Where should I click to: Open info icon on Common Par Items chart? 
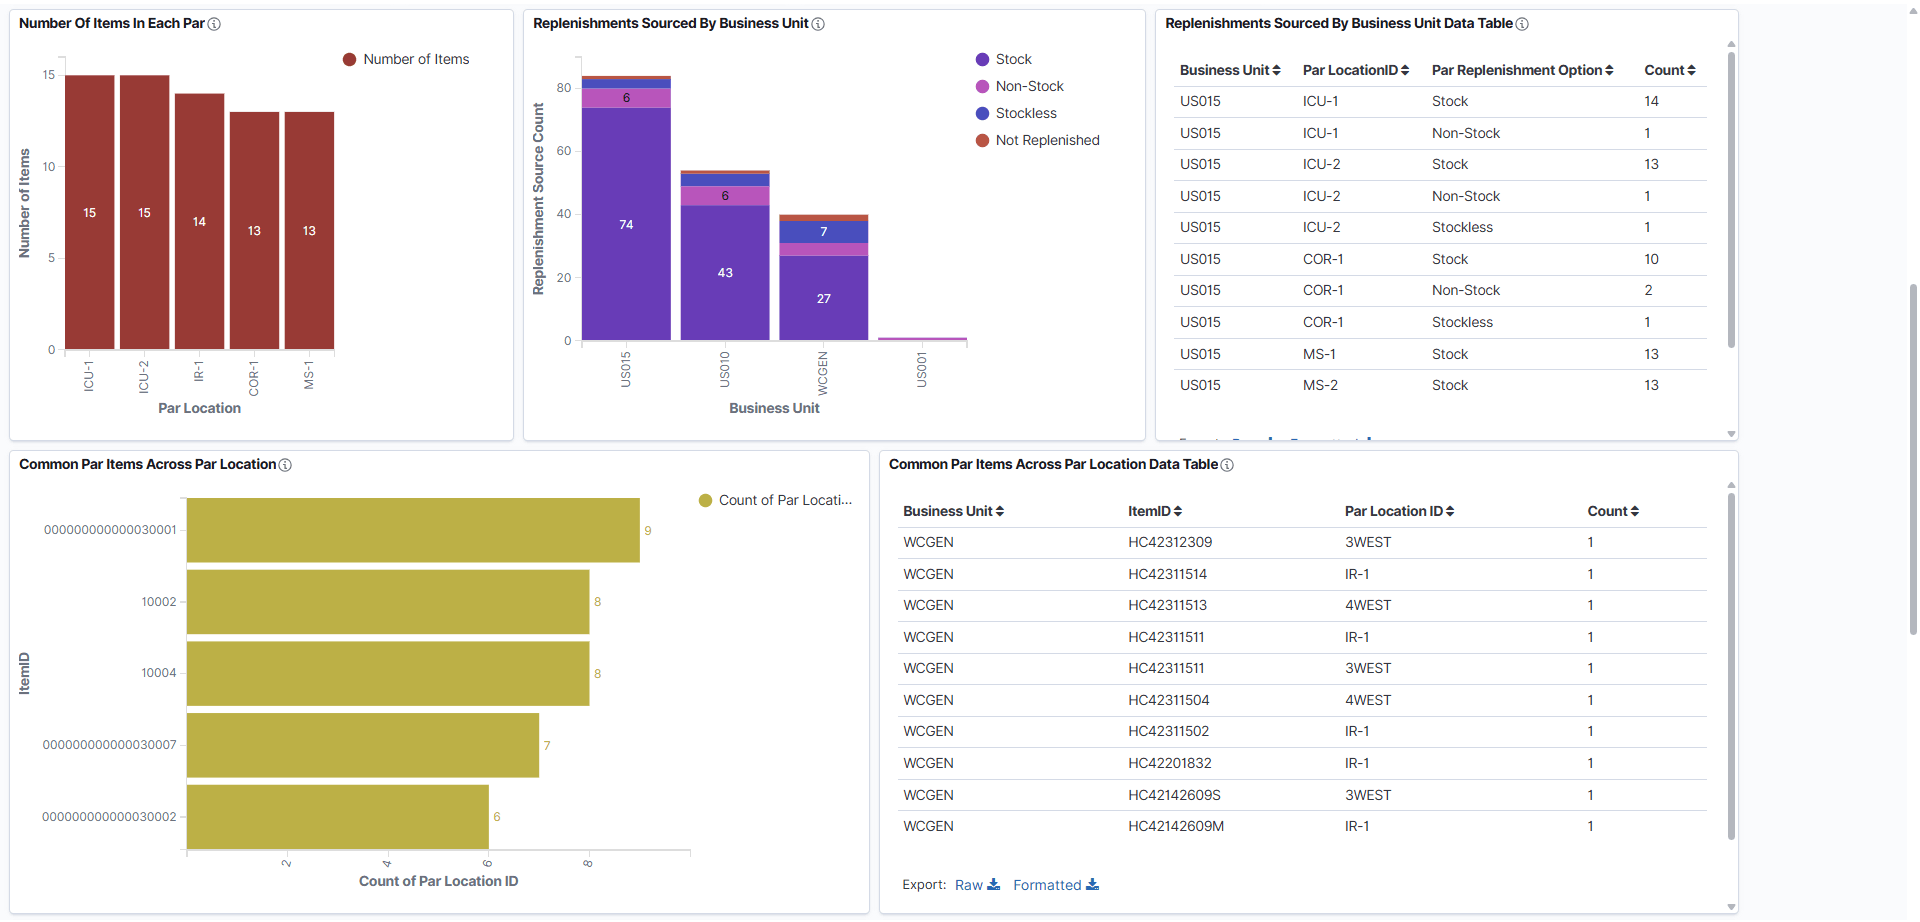(x=286, y=464)
